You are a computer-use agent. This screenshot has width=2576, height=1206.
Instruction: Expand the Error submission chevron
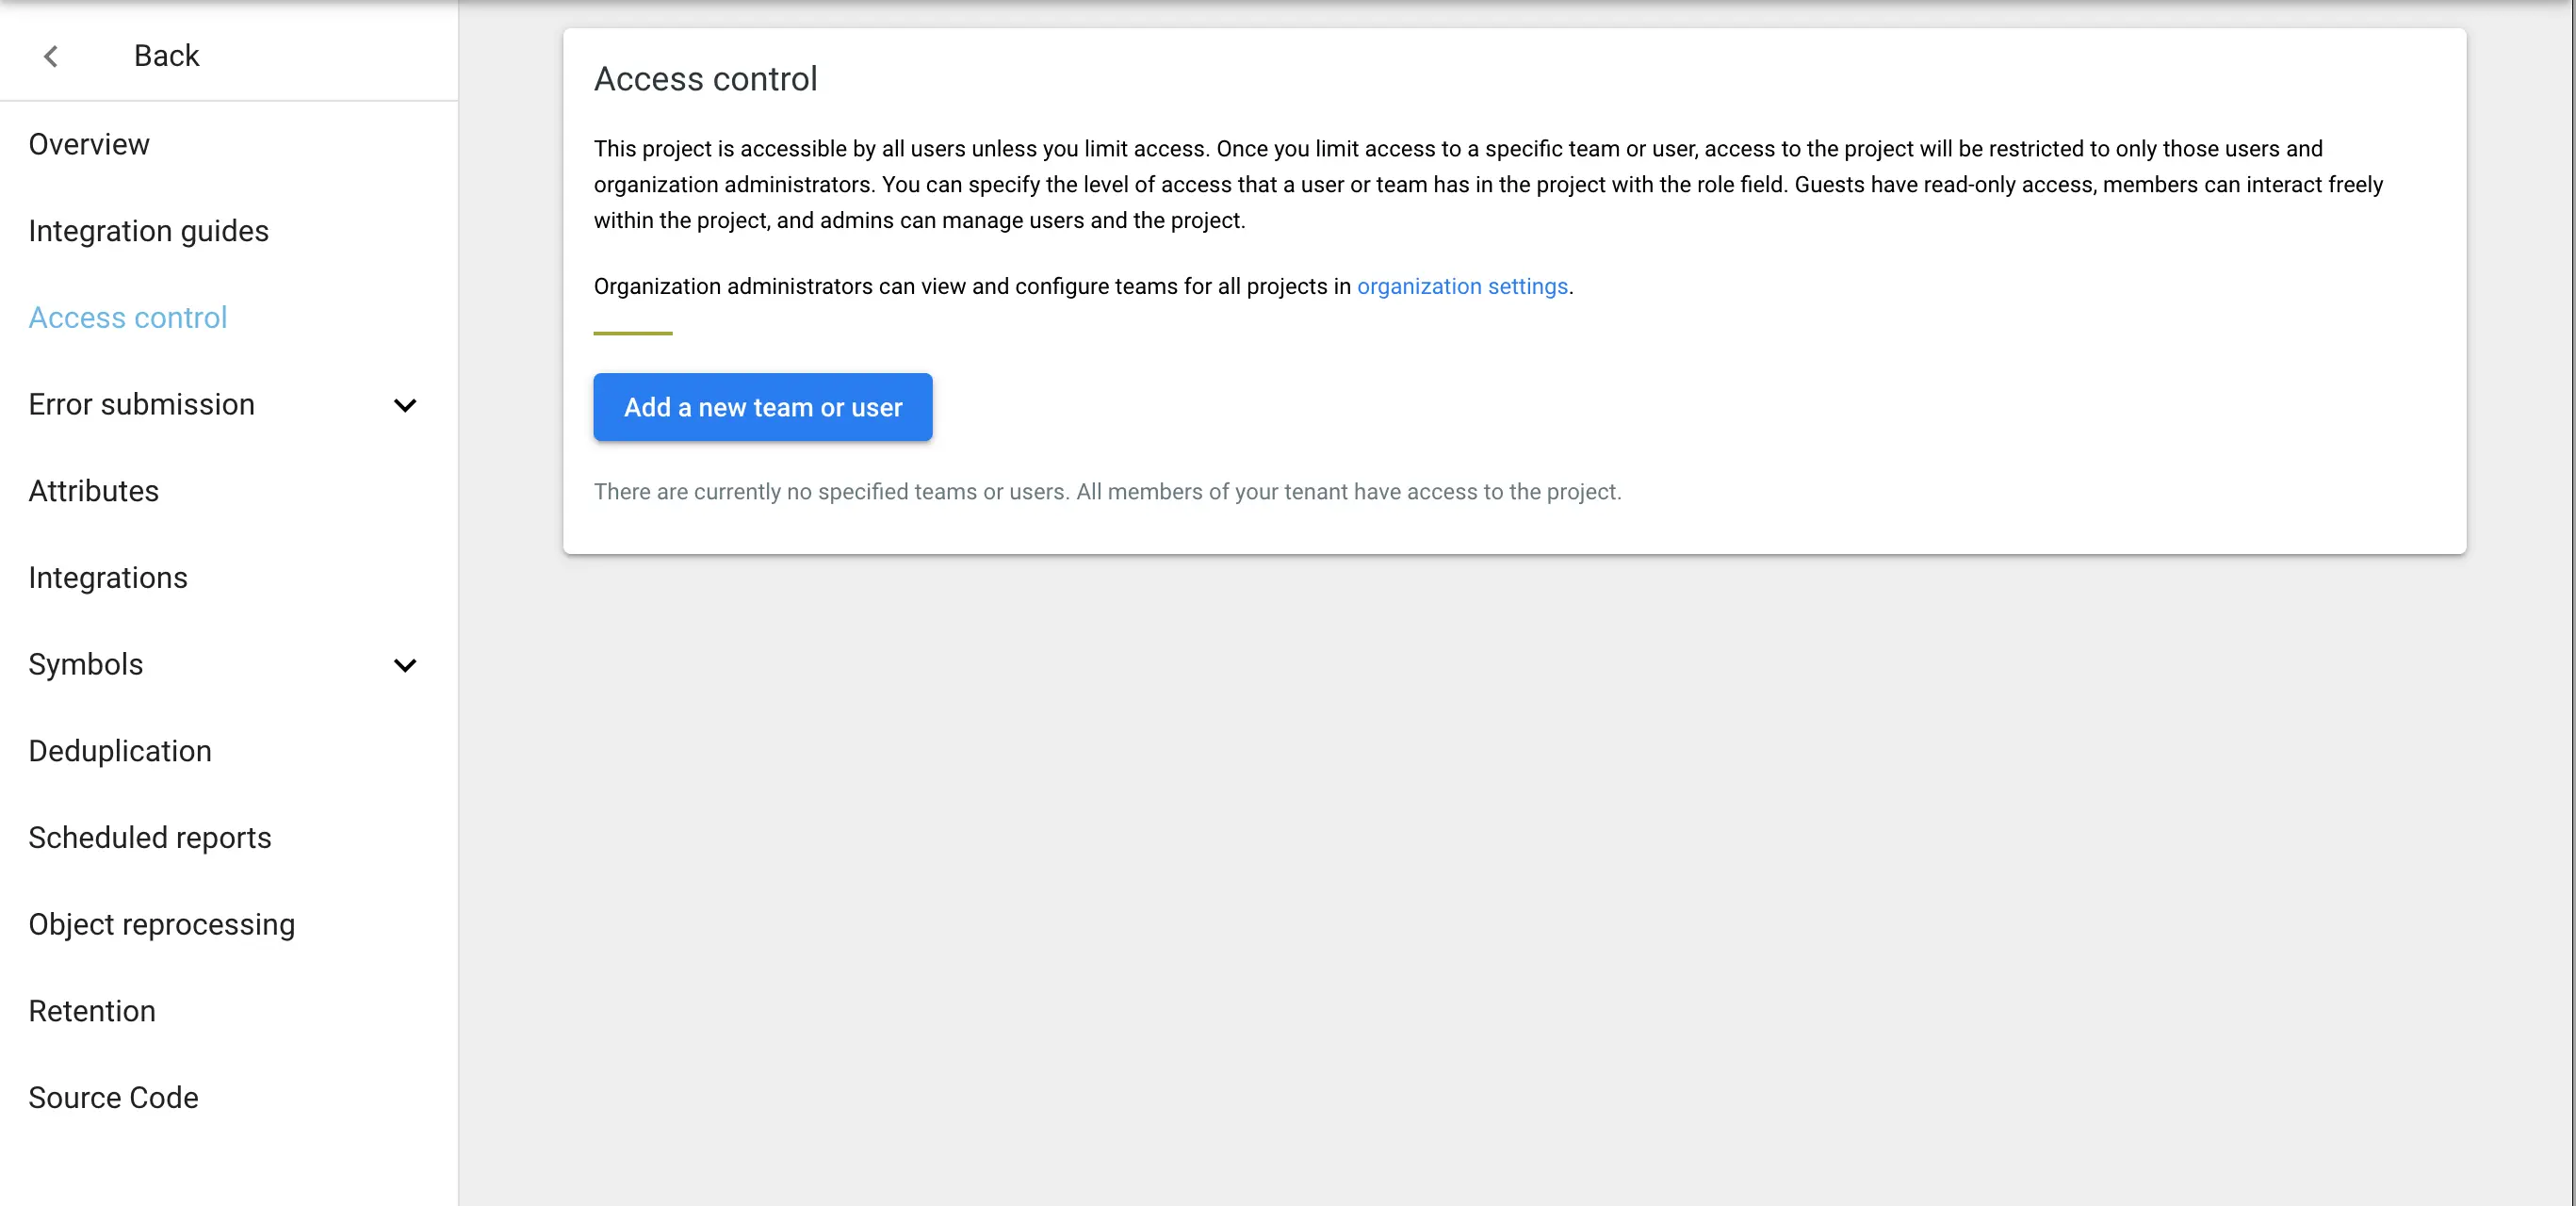click(x=405, y=406)
